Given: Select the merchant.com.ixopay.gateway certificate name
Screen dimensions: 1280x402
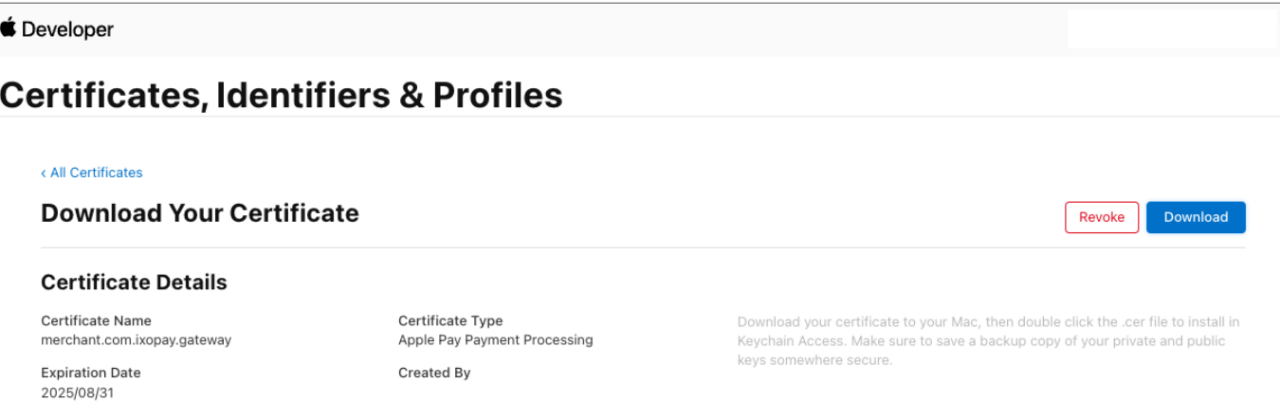Looking at the screenshot, I should pos(136,340).
